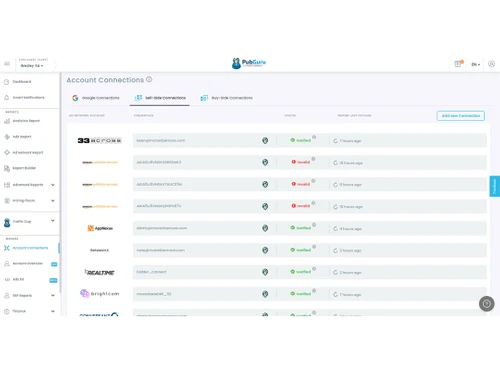
Task: Refresh report for Brightcom connection
Action: pos(336,294)
